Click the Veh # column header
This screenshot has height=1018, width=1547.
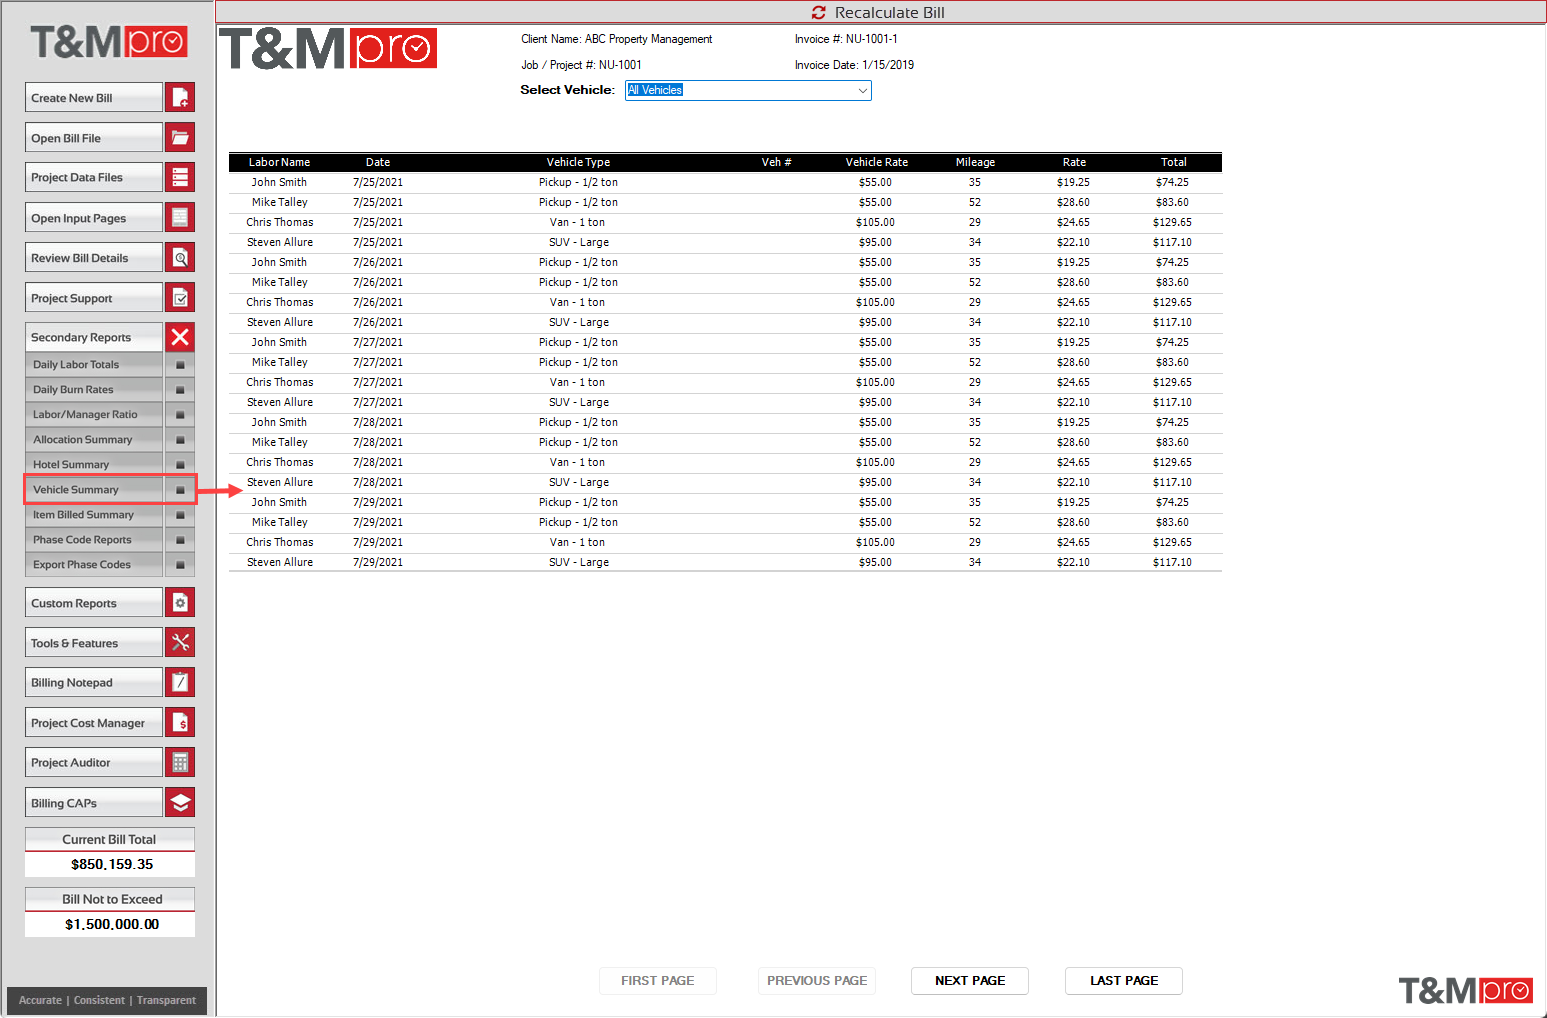tap(776, 162)
